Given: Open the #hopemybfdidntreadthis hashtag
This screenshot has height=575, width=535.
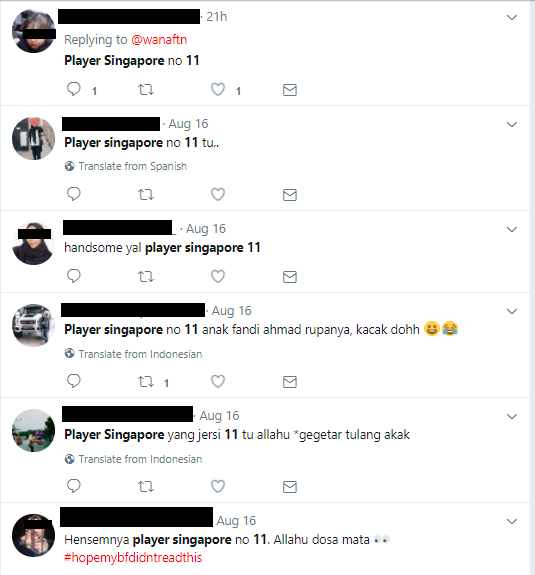Looking at the screenshot, I should pyautogui.click(x=133, y=558).
